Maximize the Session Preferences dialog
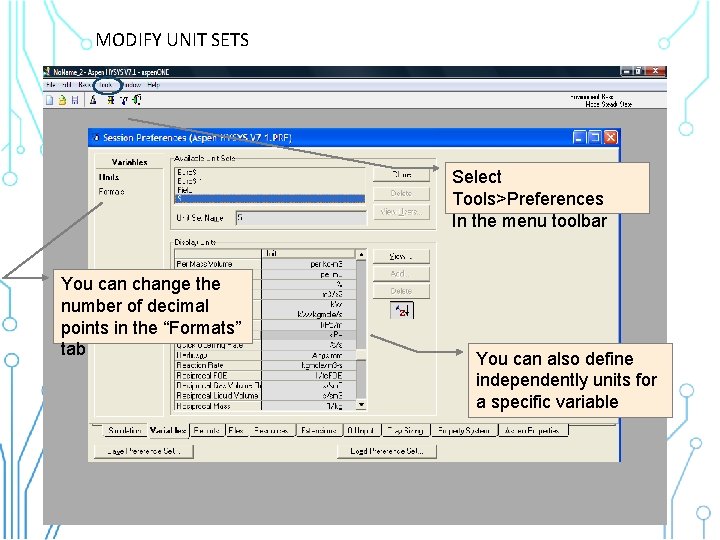 tap(595, 137)
